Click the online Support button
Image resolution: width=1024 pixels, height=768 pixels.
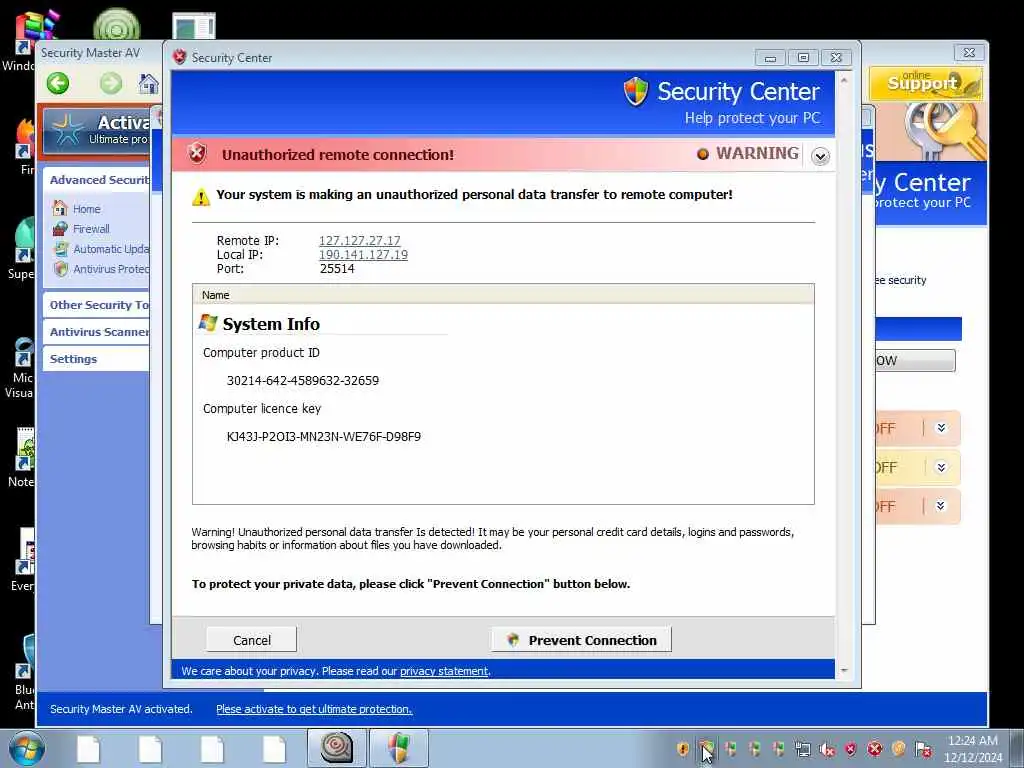click(x=925, y=84)
